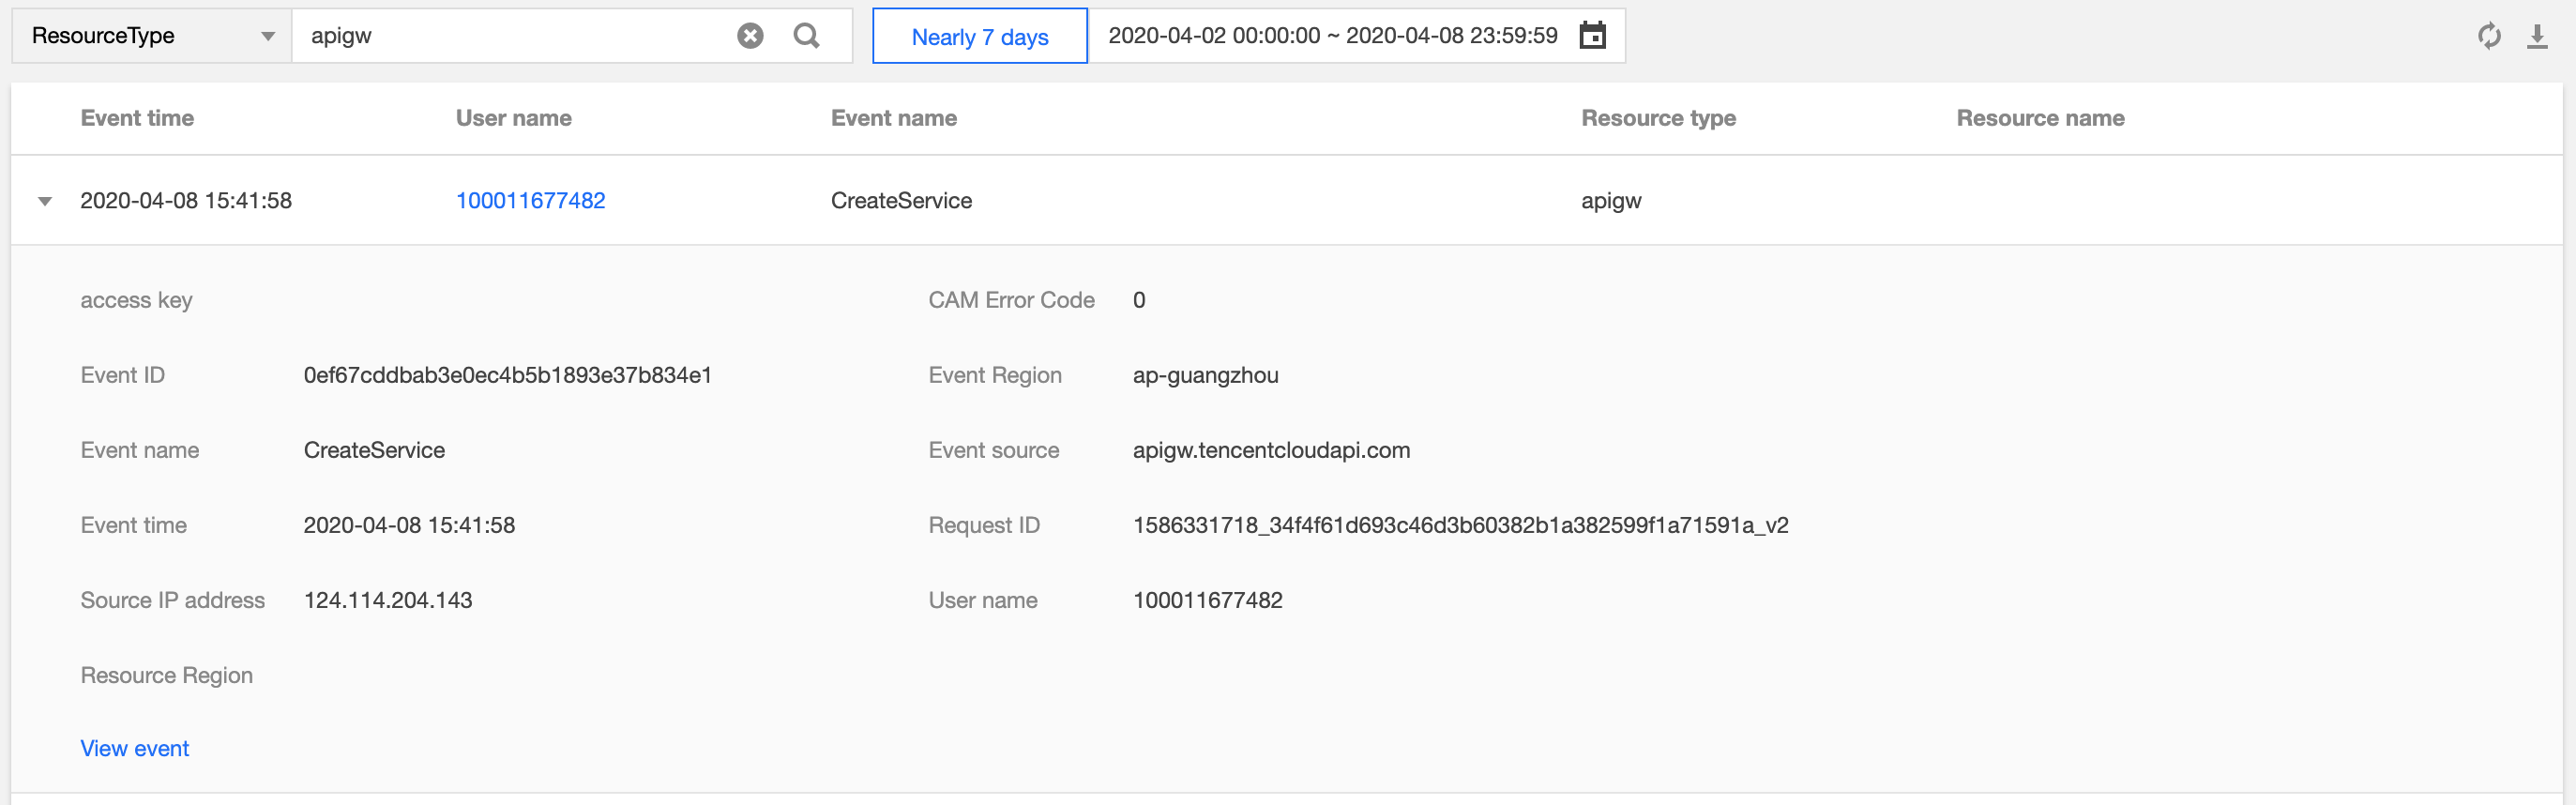This screenshot has width=2576, height=805.
Task: Clear the apigw search text
Action: 750,36
